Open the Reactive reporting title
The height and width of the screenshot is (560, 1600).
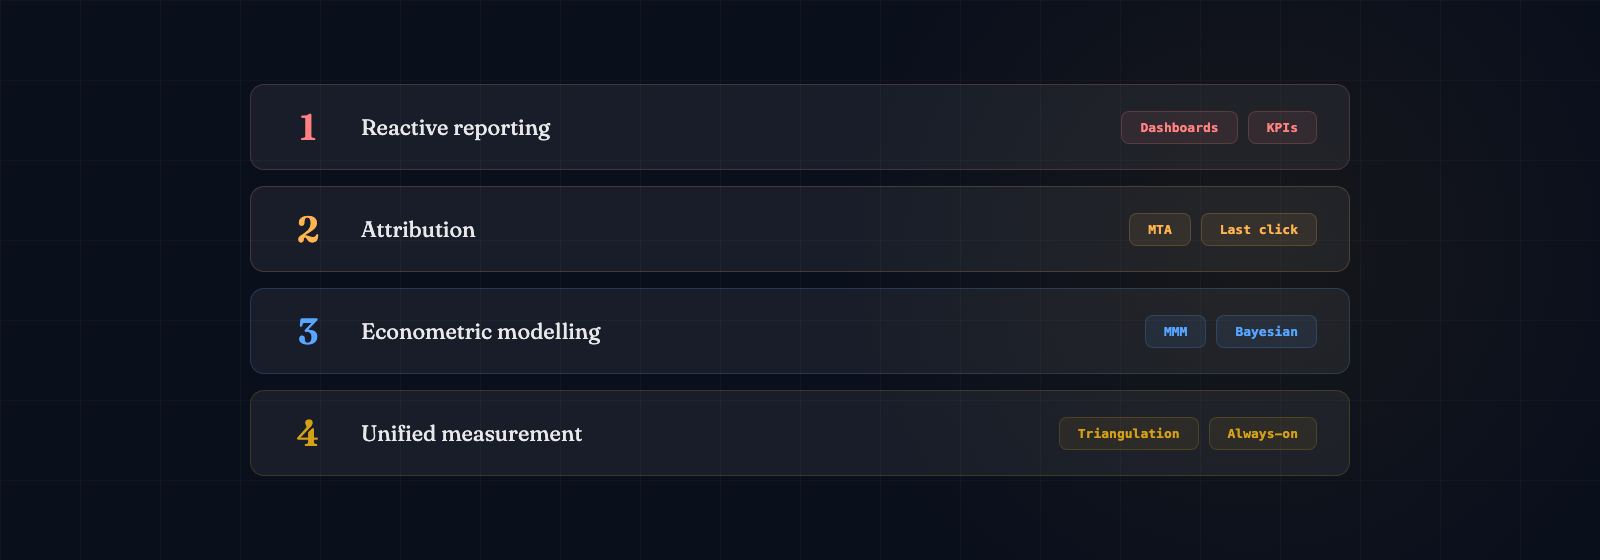[x=455, y=127]
